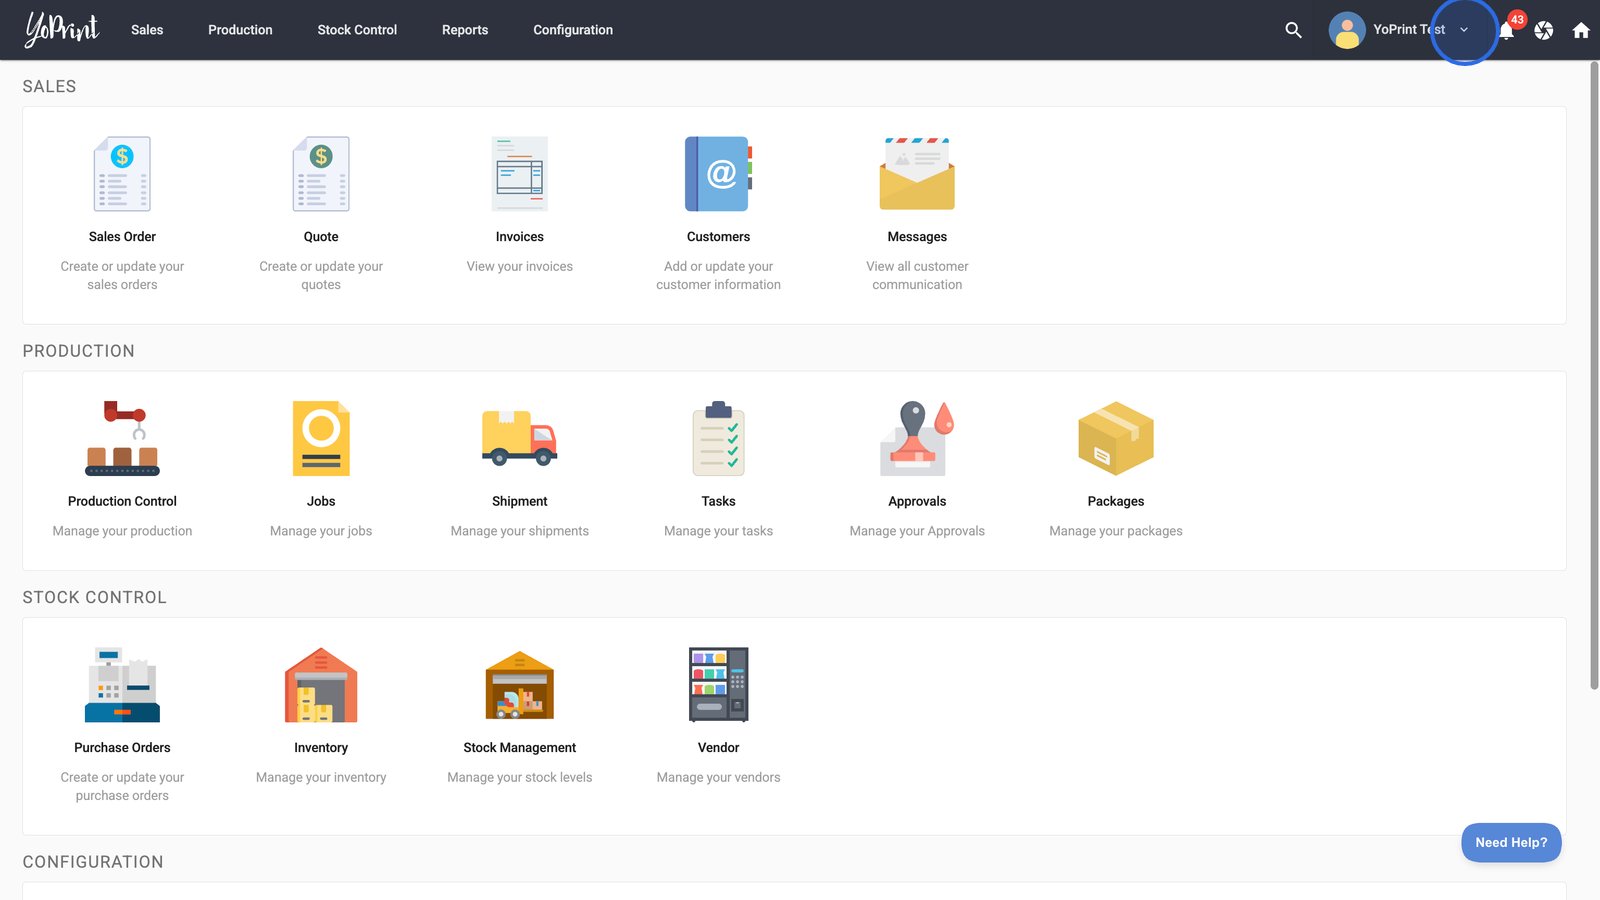Open the Stock Control menu

[357, 30]
